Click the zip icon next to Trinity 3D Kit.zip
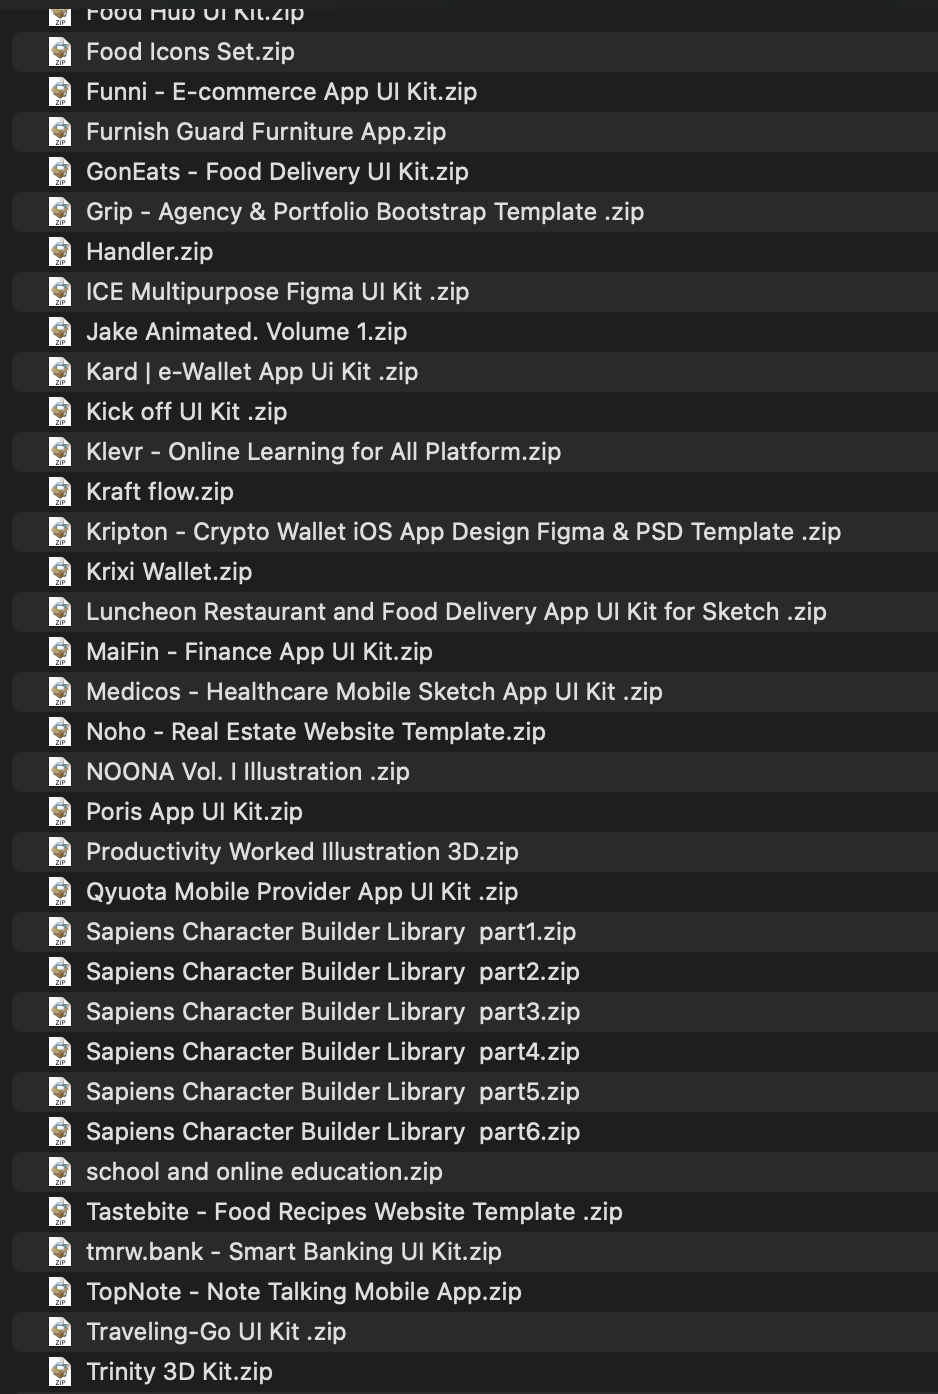Viewport: 938px width, 1394px height. [61, 1372]
